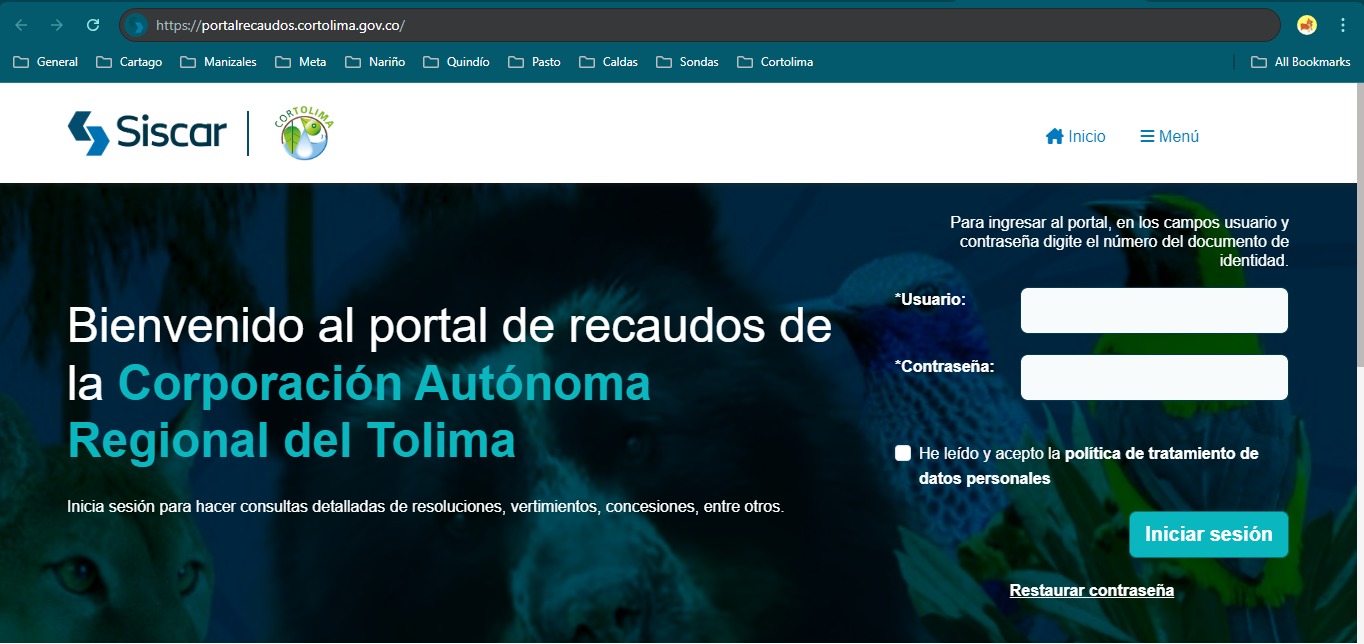Image resolution: width=1364 pixels, height=644 pixels.
Task: Open the política de tratamiento de datos link
Action: tap(1160, 454)
